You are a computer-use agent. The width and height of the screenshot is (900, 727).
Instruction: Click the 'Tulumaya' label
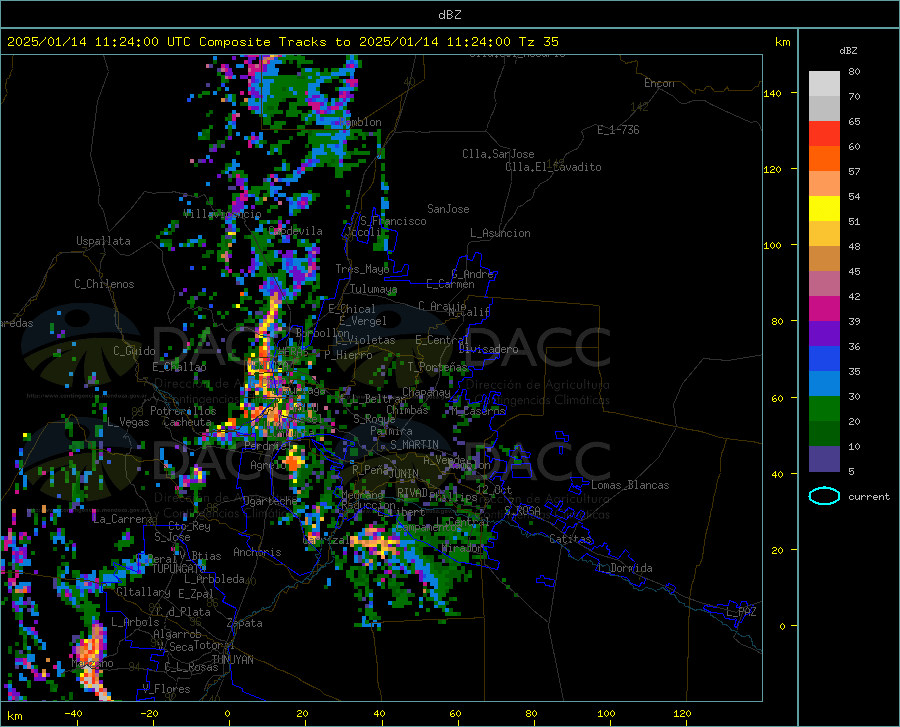click(x=374, y=289)
